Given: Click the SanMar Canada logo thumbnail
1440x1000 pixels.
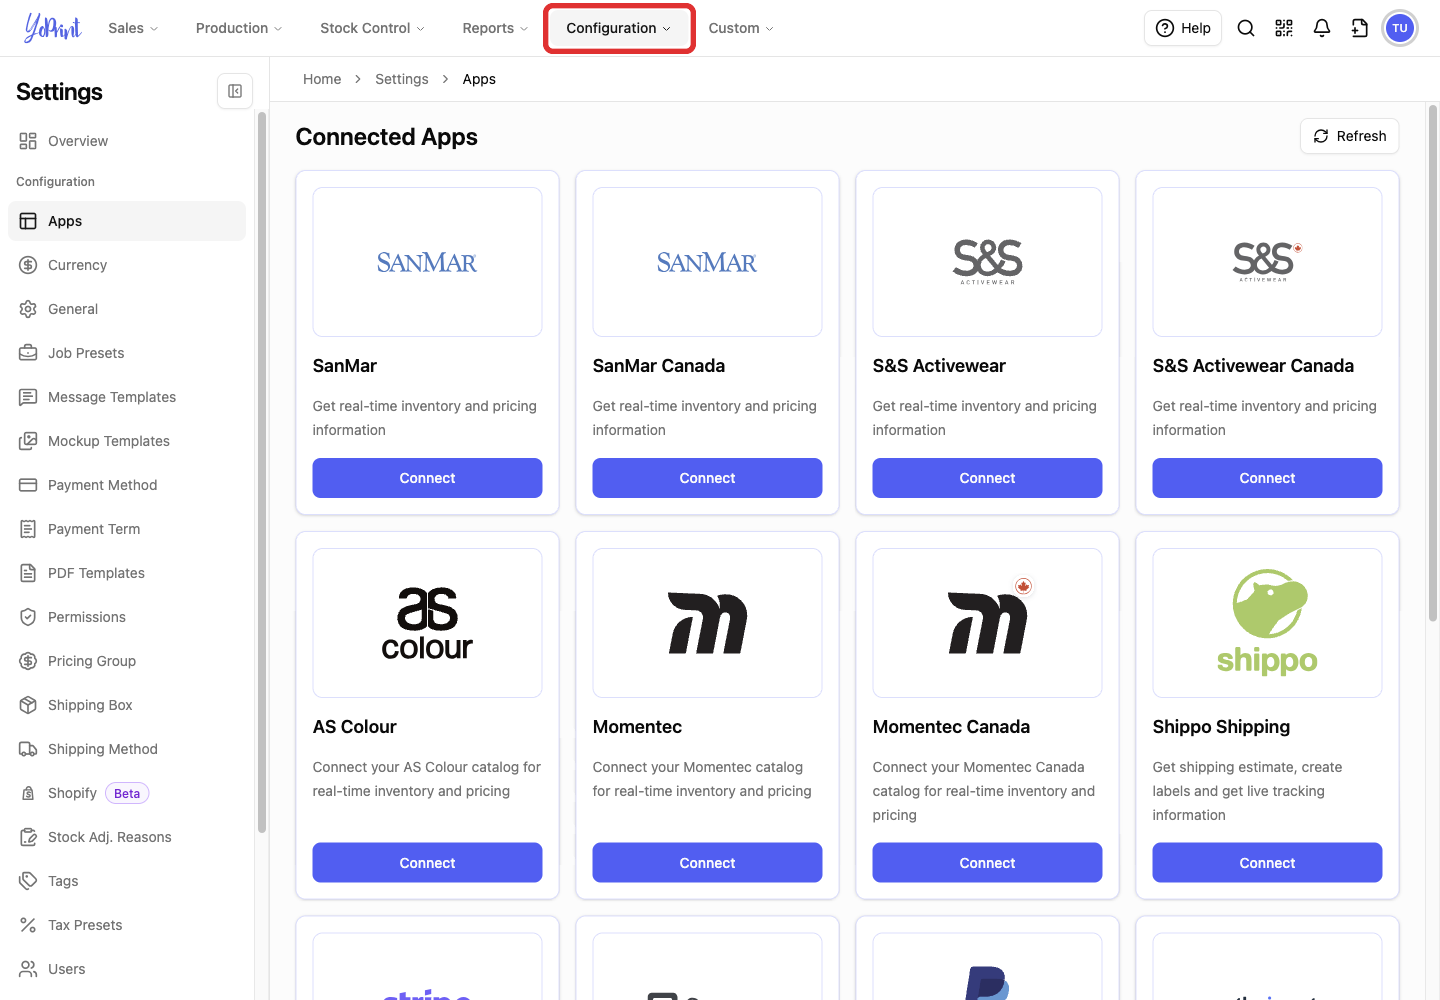Looking at the screenshot, I should pyautogui.click(x=708, y=262).
